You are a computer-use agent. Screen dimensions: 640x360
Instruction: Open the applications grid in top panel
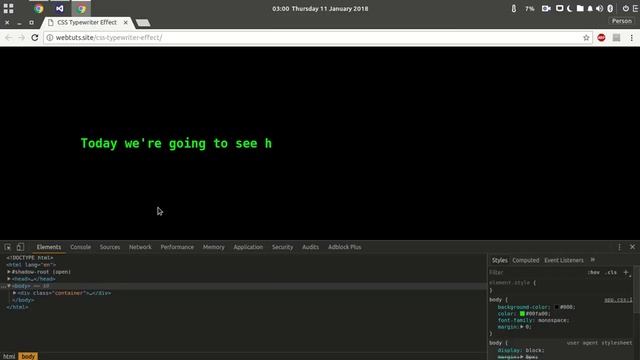[9, 8]
